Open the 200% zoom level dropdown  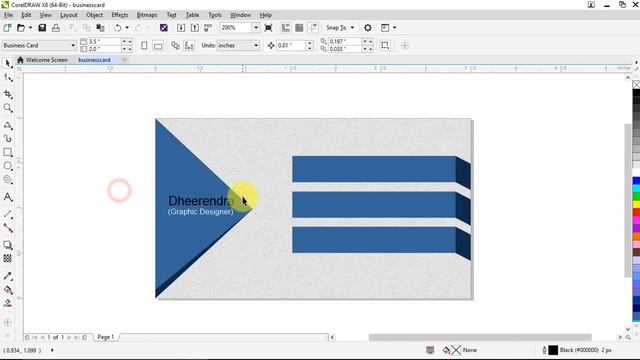[256, 28]
